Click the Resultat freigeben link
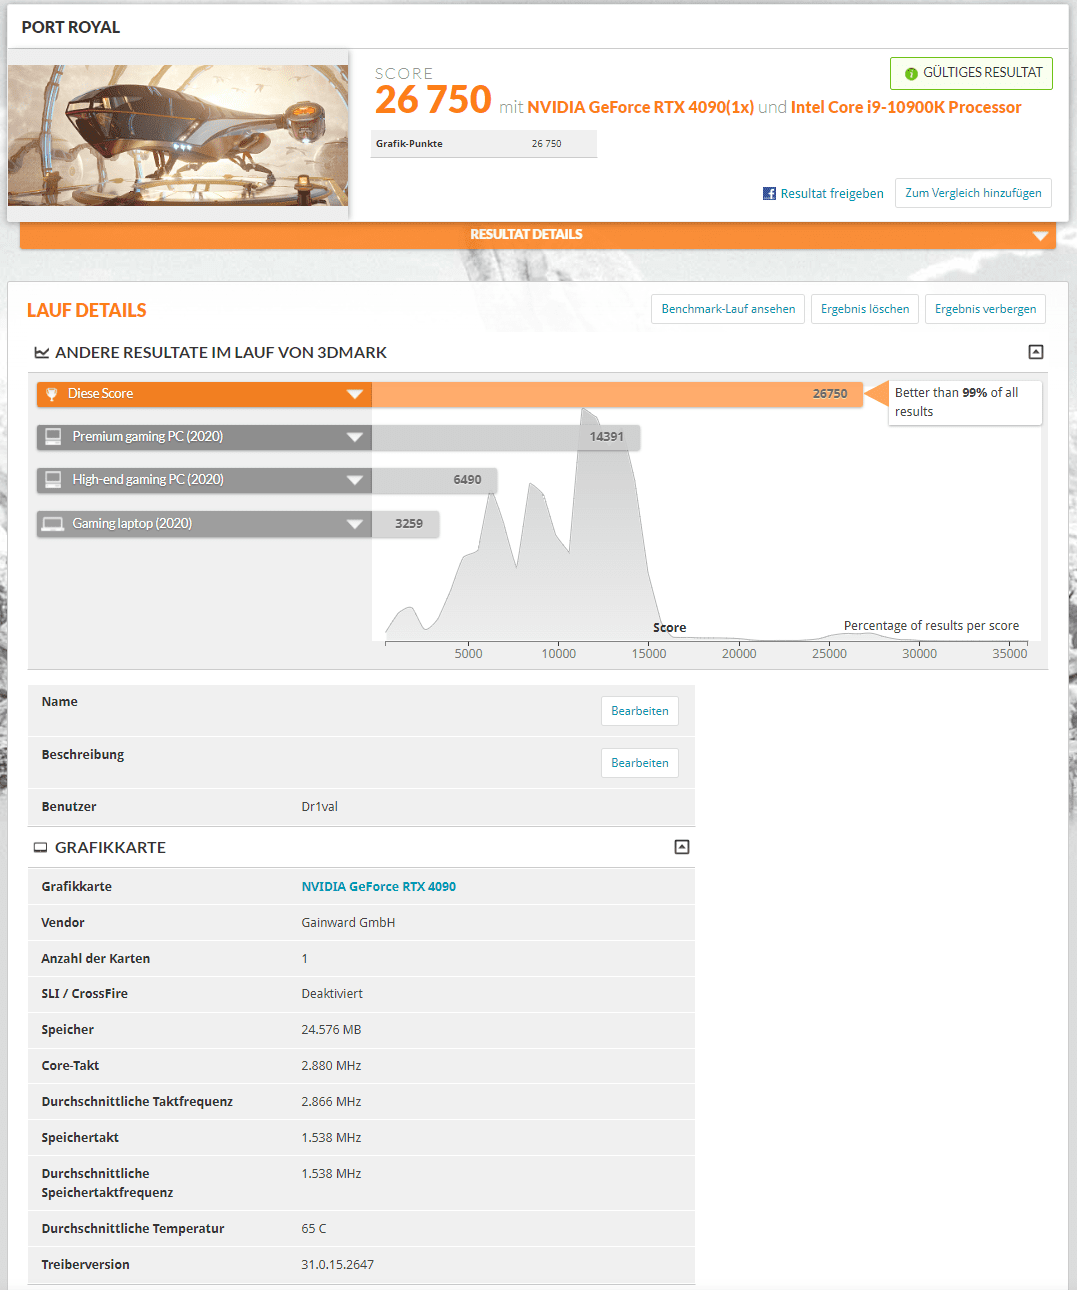Image resolution: width=1077 pixels, height=1290 pixels. pyautogui.click(x=832, y=194)
